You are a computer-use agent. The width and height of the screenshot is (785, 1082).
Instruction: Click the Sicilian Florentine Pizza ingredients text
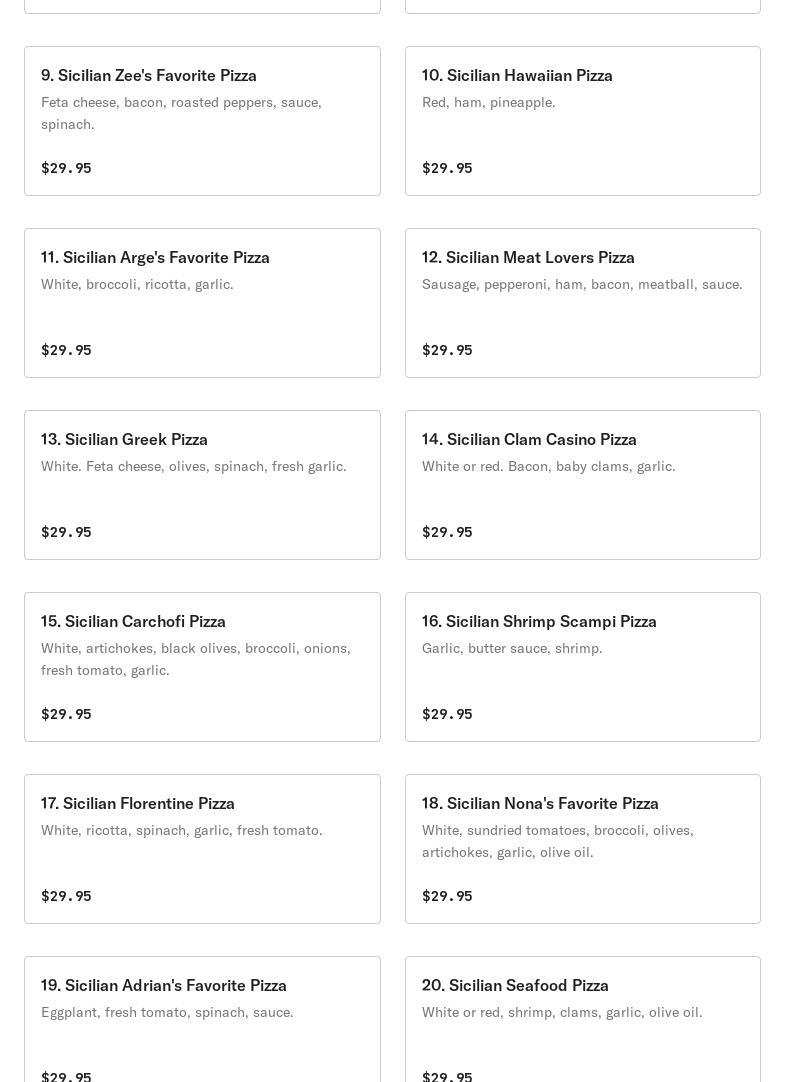(181, 831)
